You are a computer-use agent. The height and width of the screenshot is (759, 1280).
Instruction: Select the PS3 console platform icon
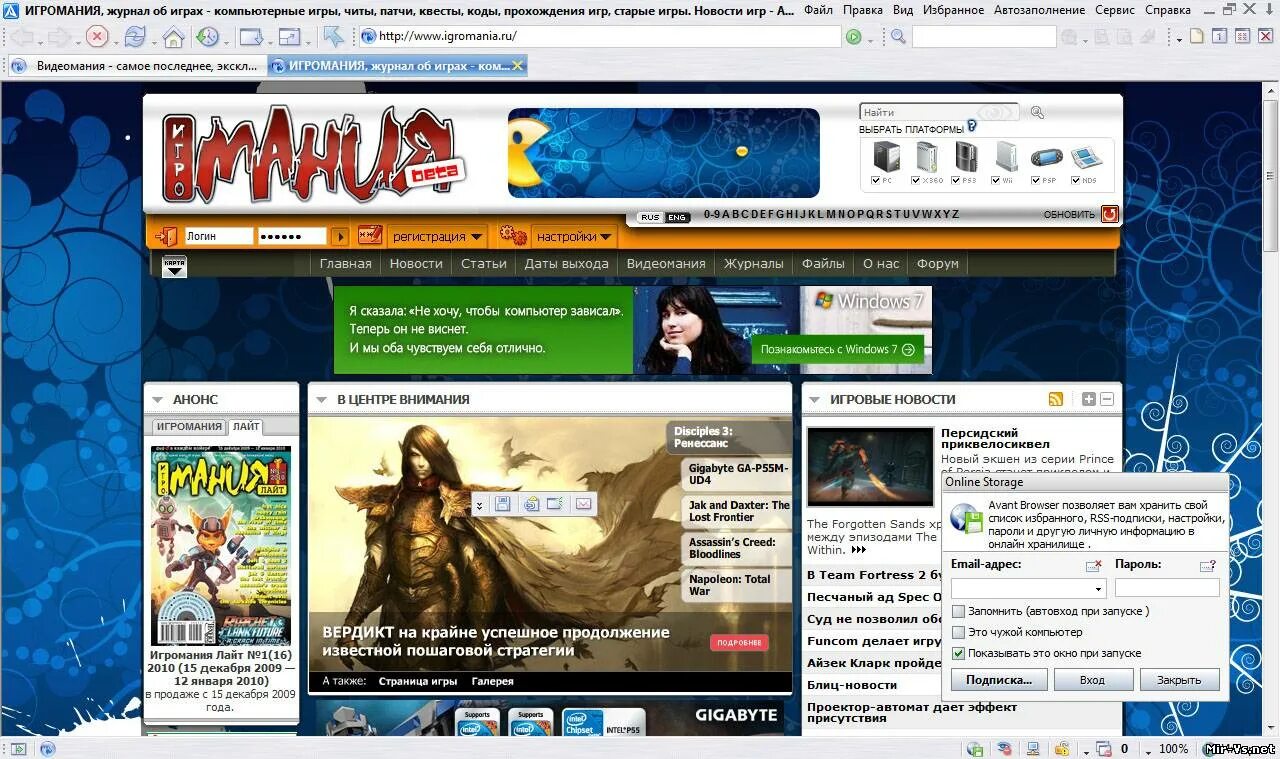click(966, 156)
